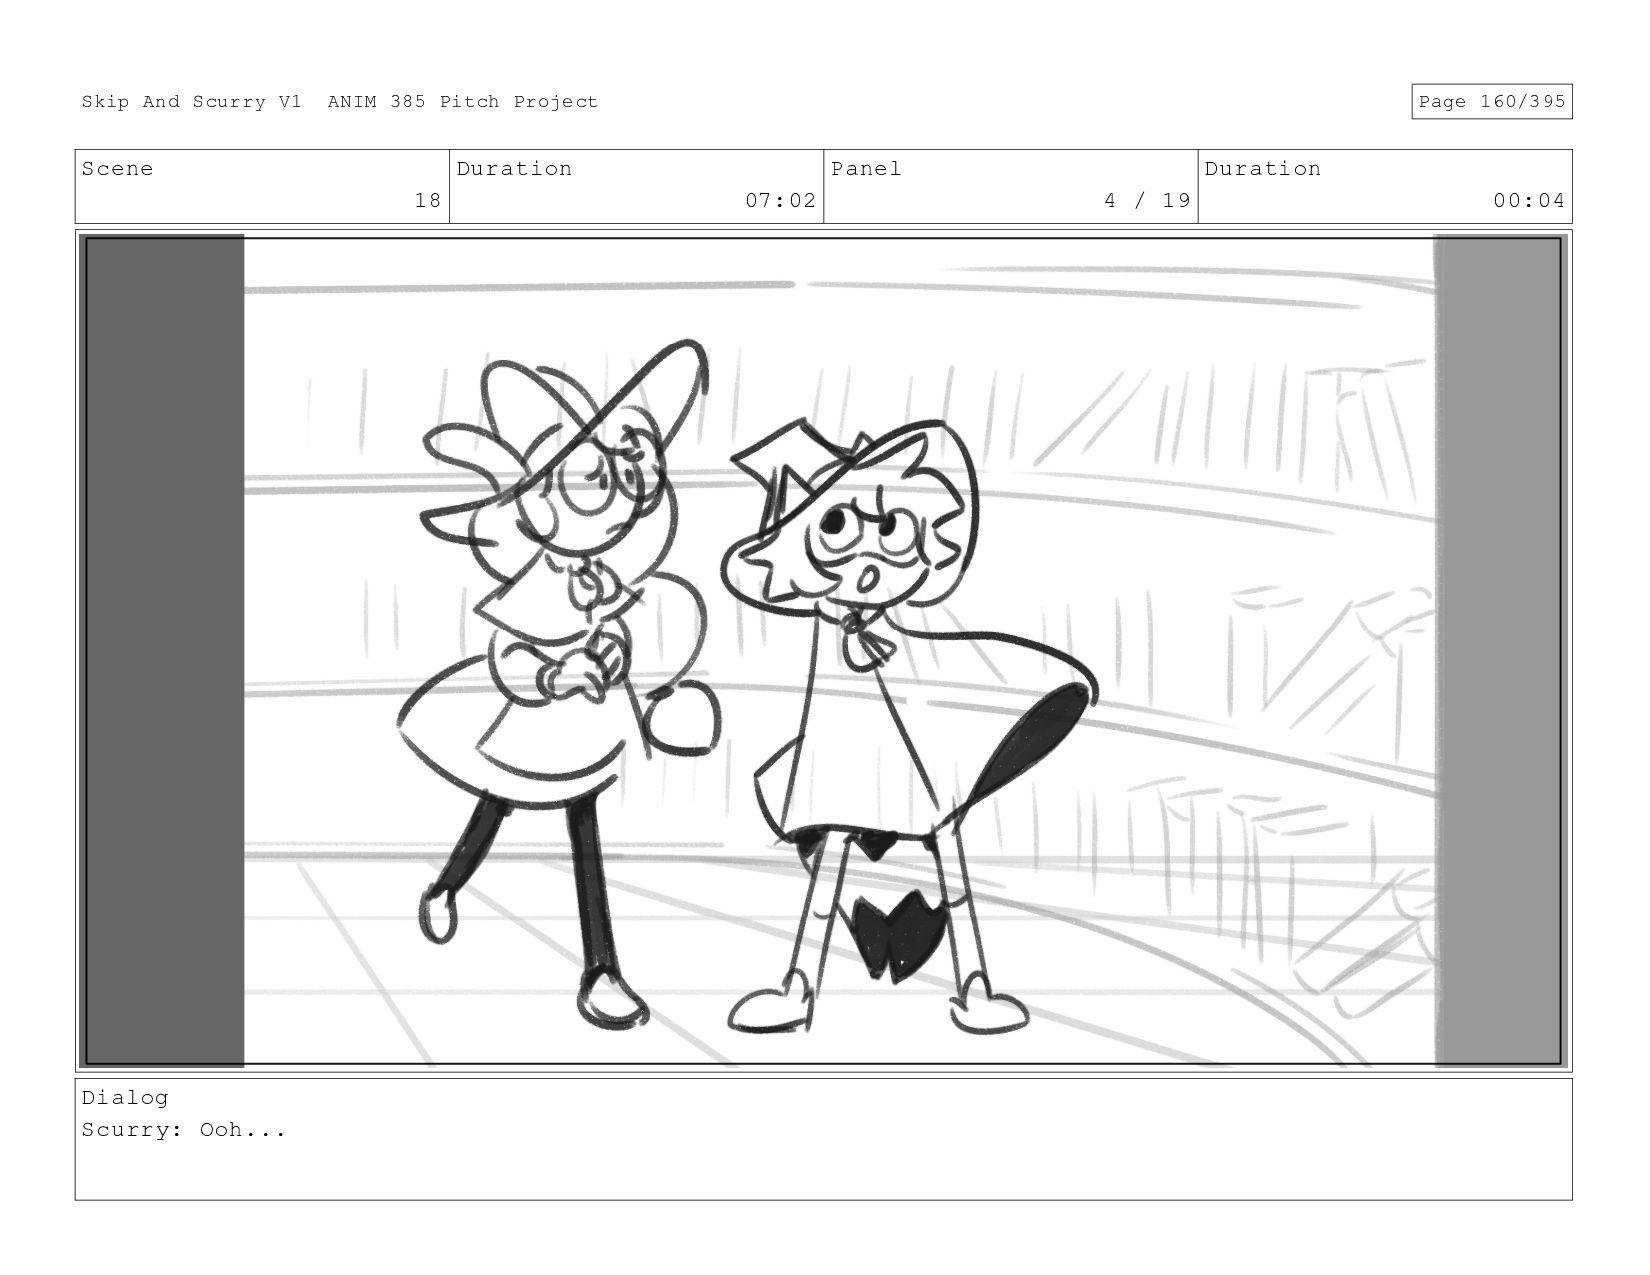The height and width of the screenshot is (1275, 1650).
Task: Click the Duration label next to Panel
Action: (1263, 169)
